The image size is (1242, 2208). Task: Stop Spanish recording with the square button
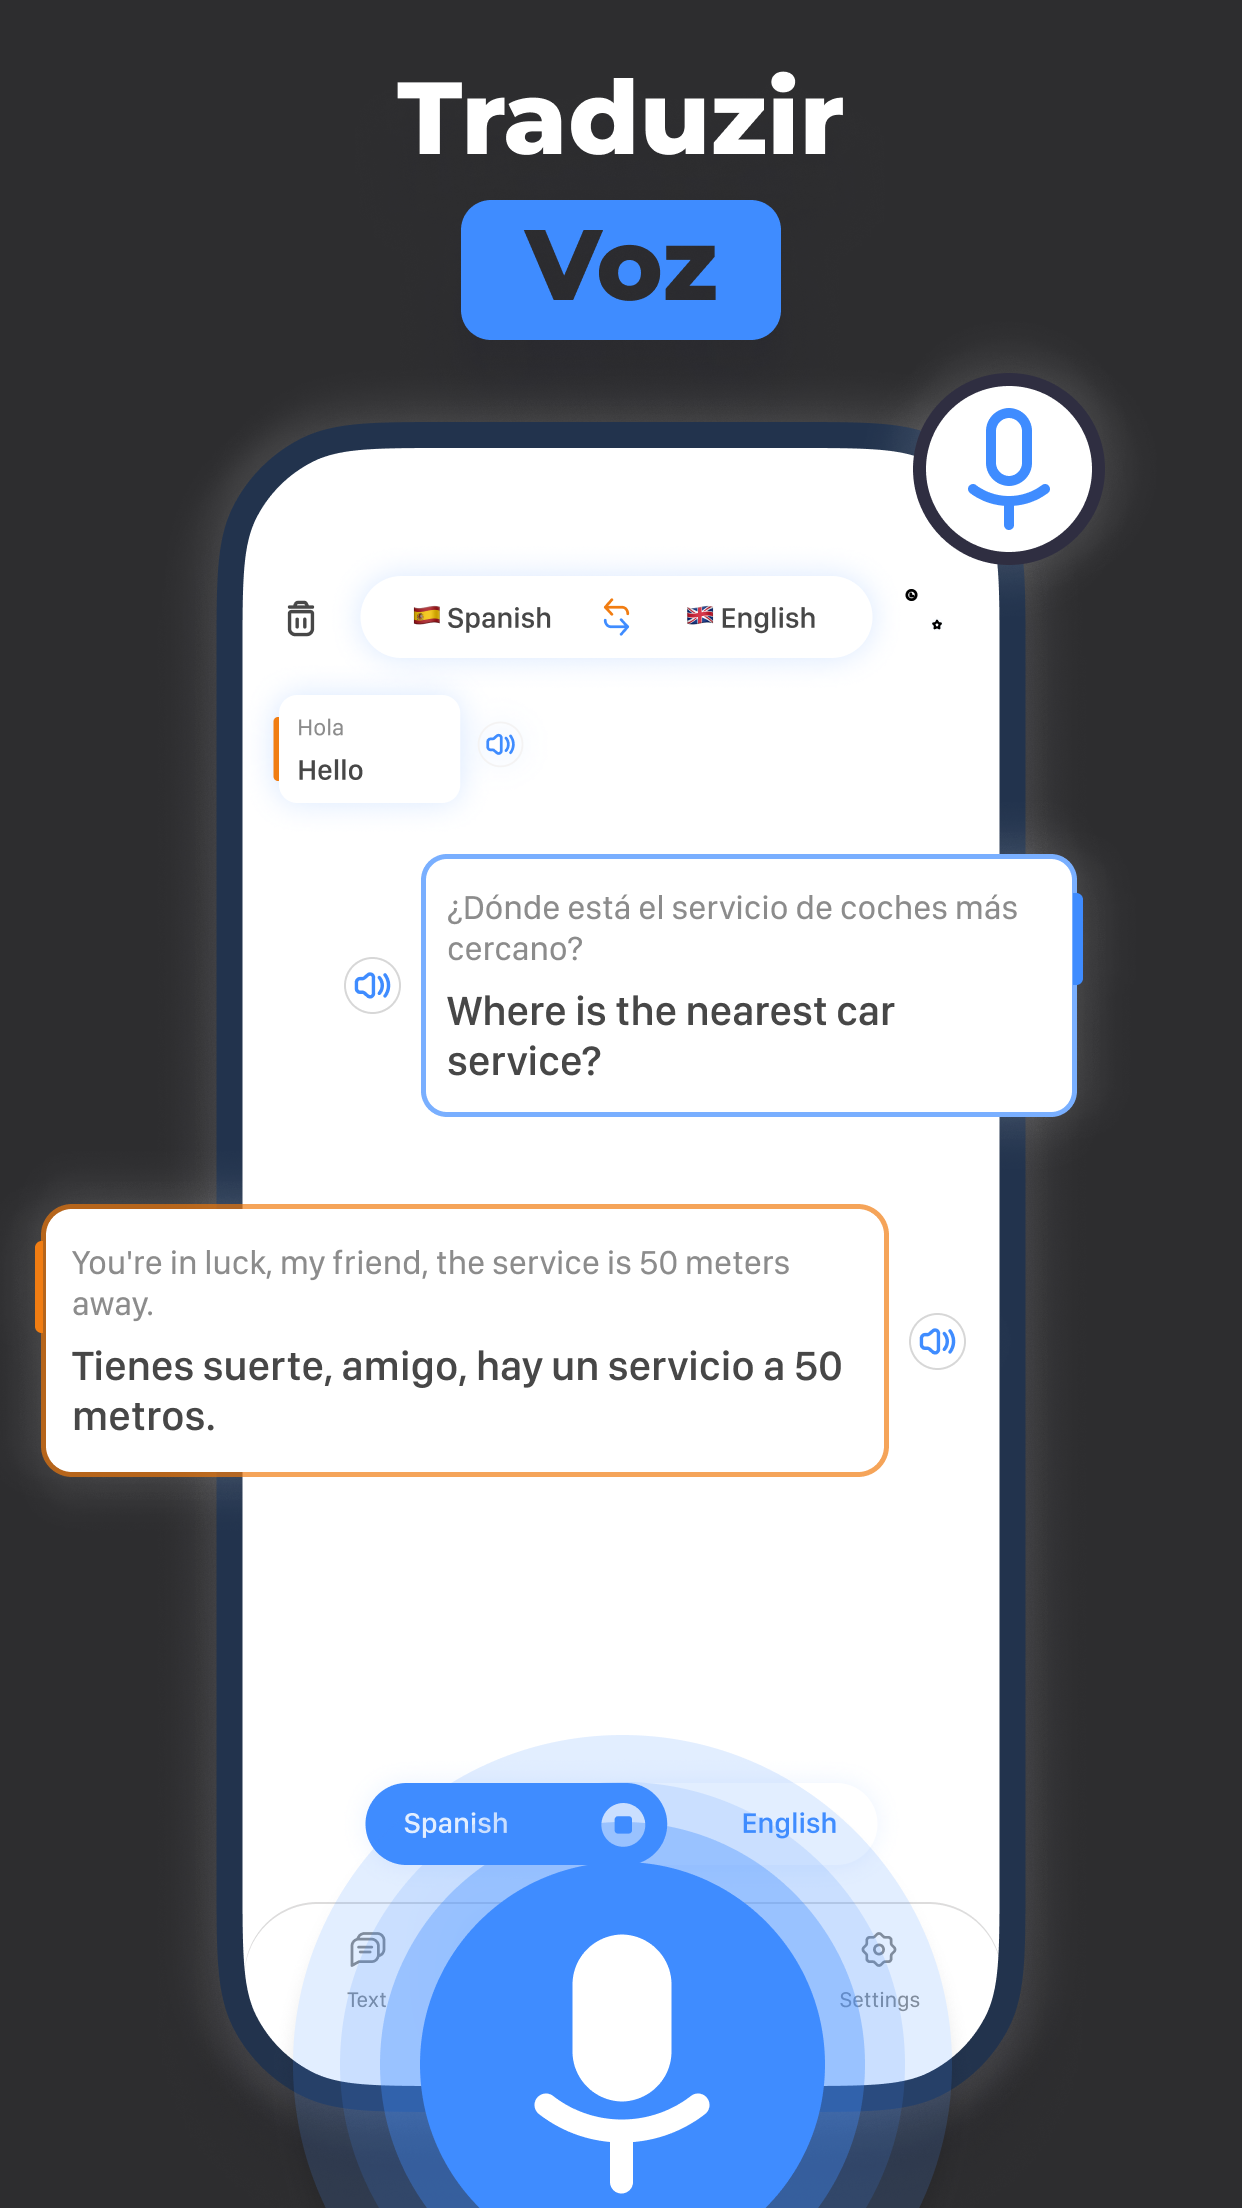[x=623, y=1824]
